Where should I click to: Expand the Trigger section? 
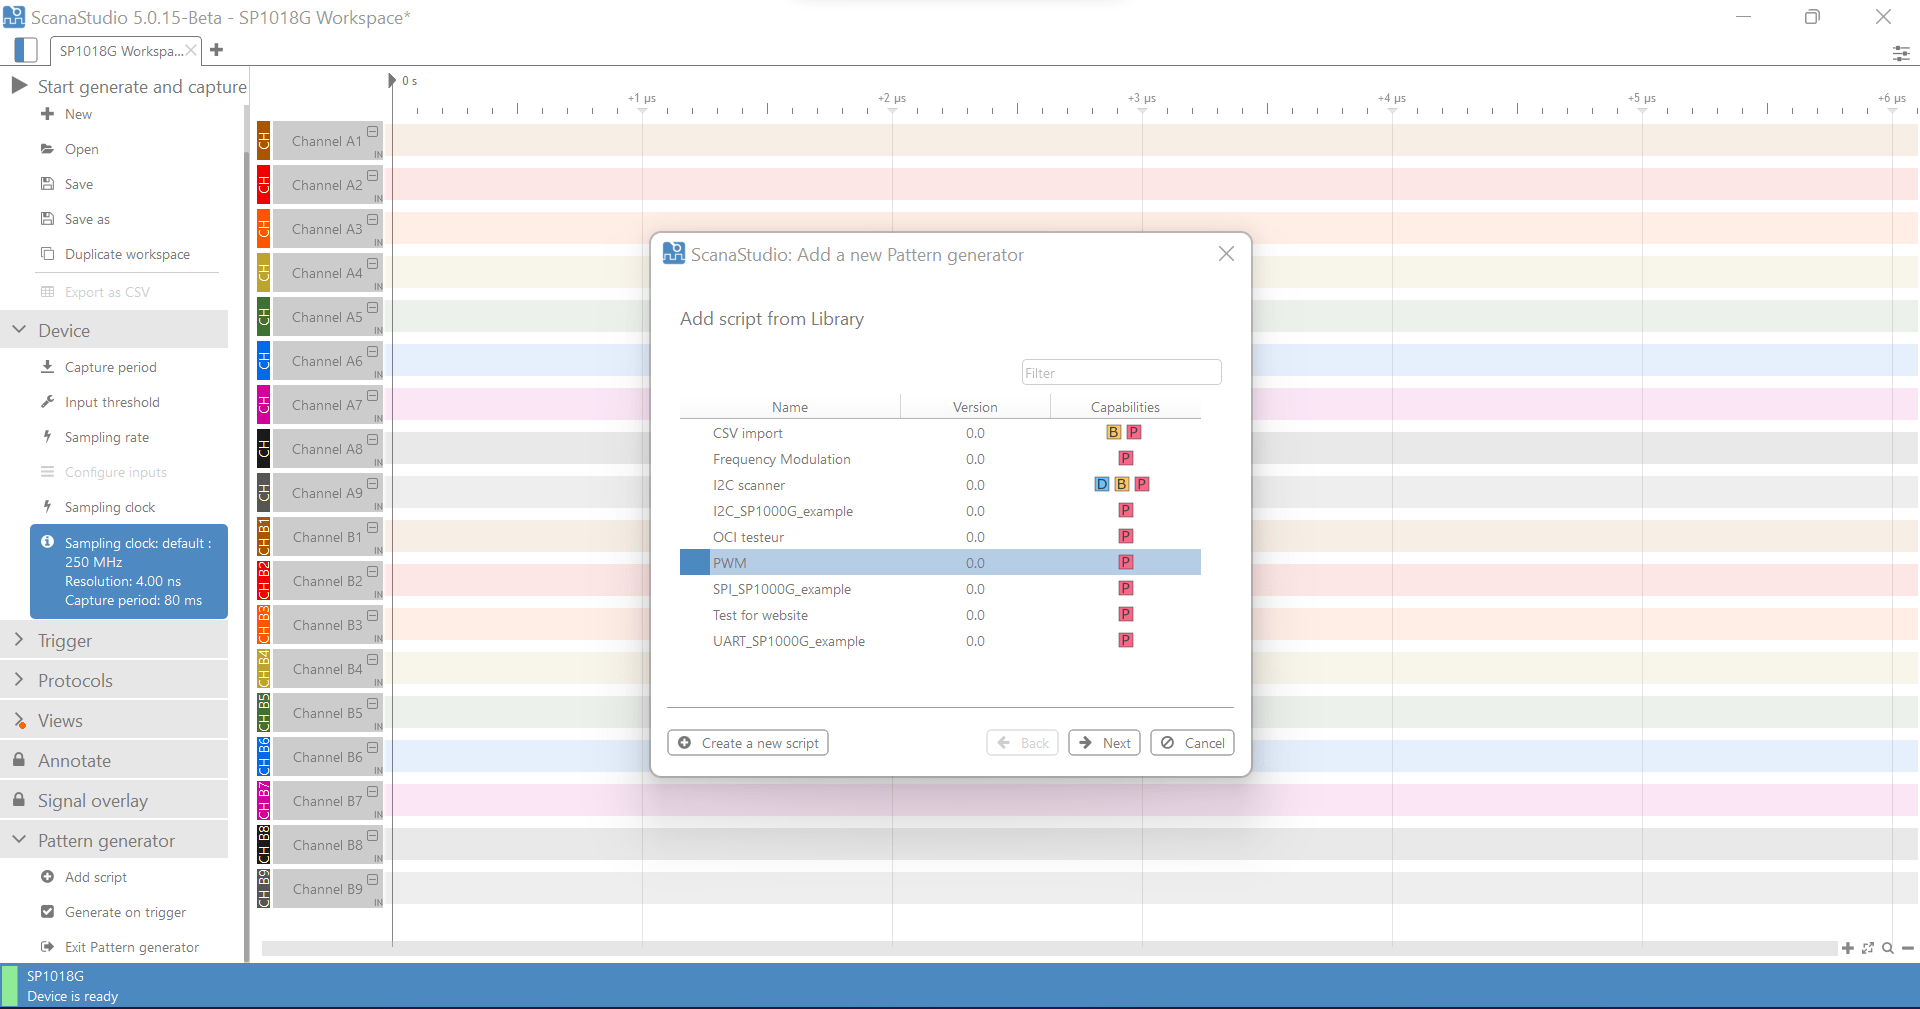tap(19, 640)
